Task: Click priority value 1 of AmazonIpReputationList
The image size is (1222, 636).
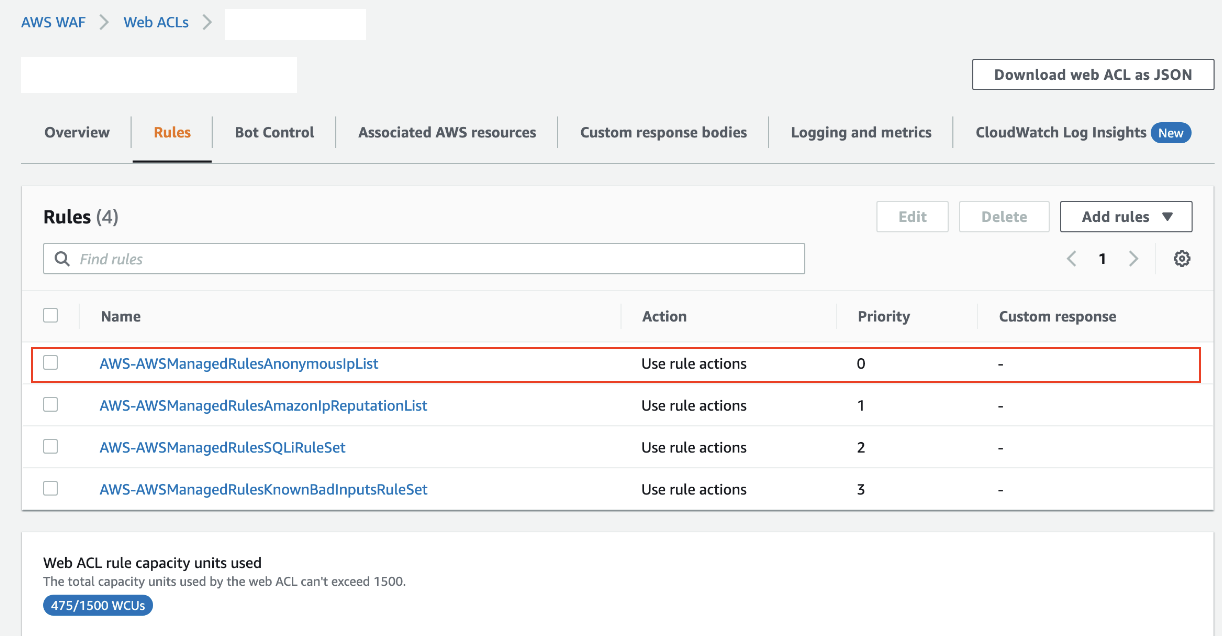Action: point(861,406)
